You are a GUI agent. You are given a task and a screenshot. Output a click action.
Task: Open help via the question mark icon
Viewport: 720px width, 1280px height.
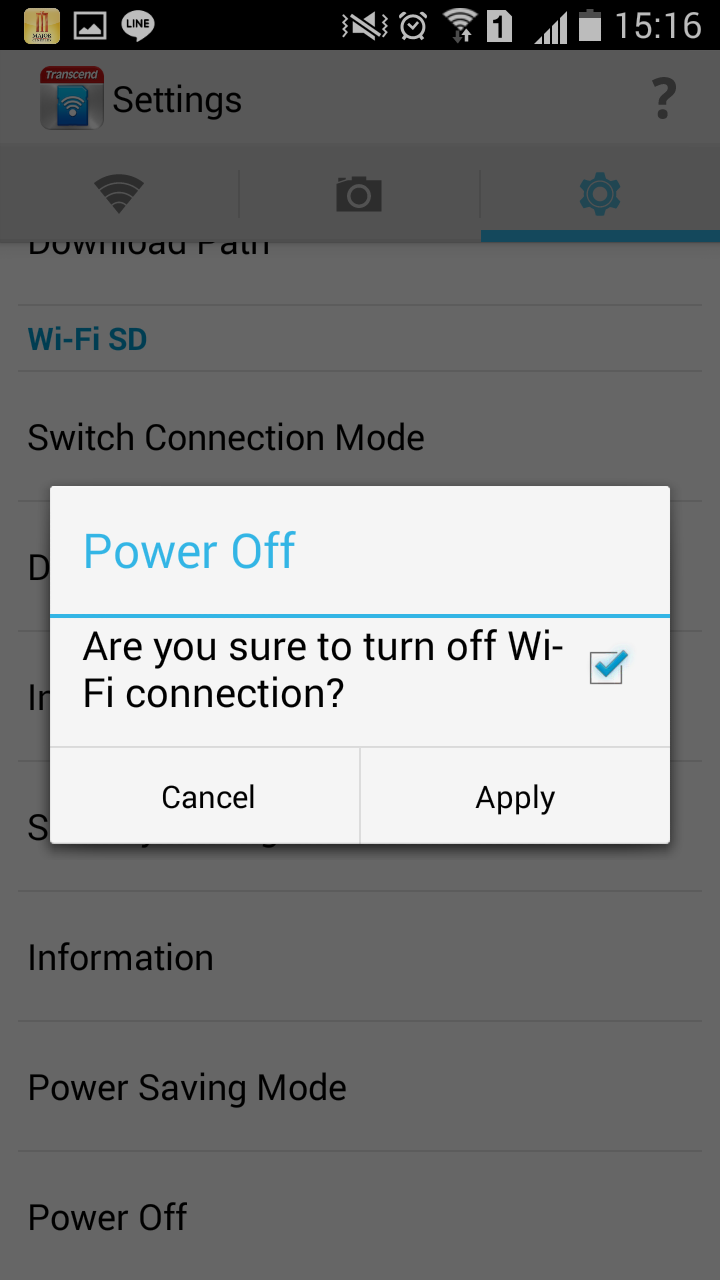[x=663, y=99]
